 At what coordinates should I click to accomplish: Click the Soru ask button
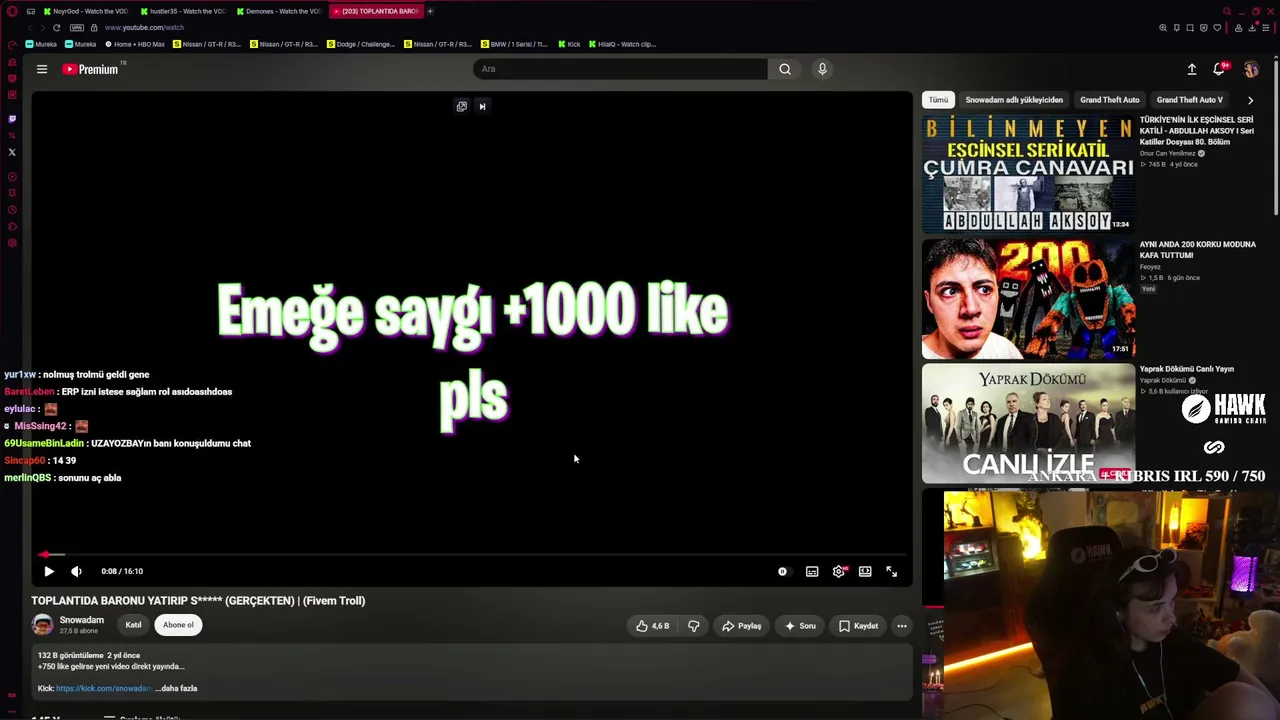pos(800,626)
